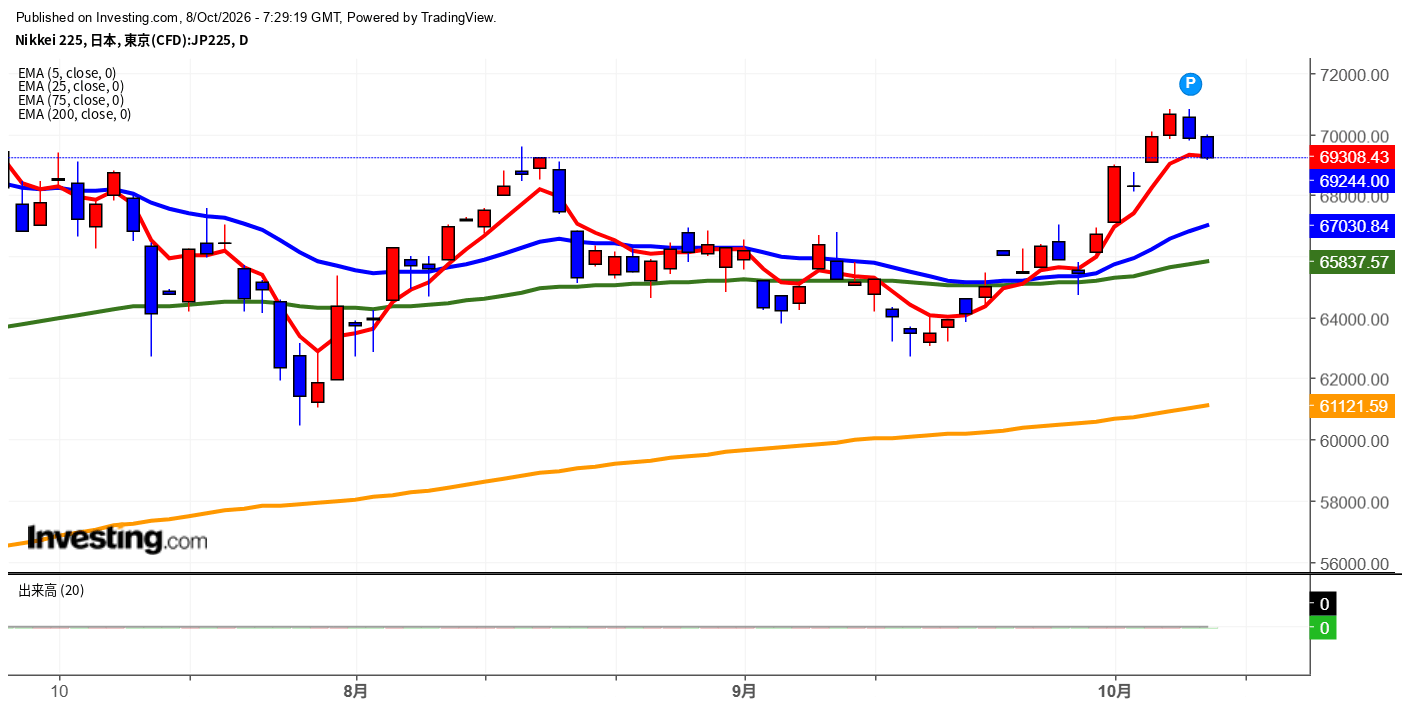The height and width of the screenshot is (708, 1402).
Task: Click the 9月 date axis label
Action: [744, 691]
